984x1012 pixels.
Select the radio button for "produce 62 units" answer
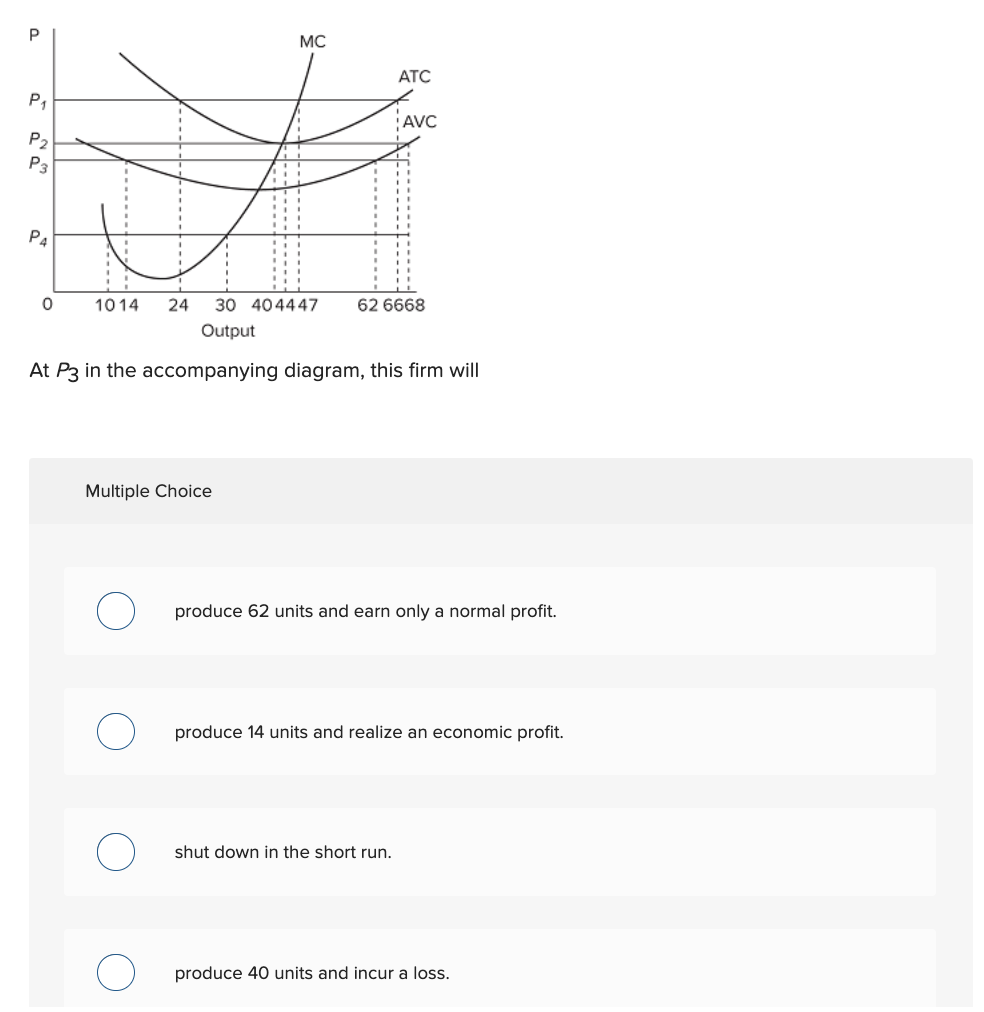click(115, 610)
